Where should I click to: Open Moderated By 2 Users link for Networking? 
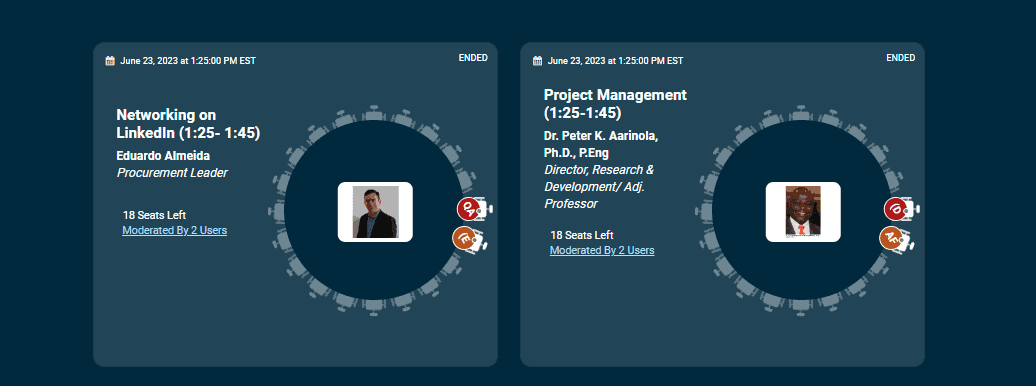(x=174, y=231)
